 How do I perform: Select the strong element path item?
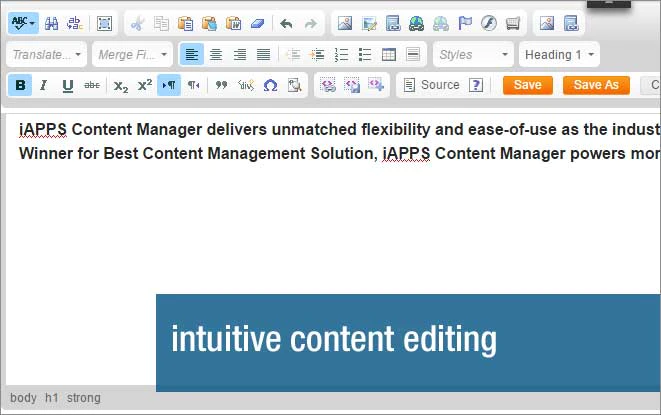(x=83, y=398)
